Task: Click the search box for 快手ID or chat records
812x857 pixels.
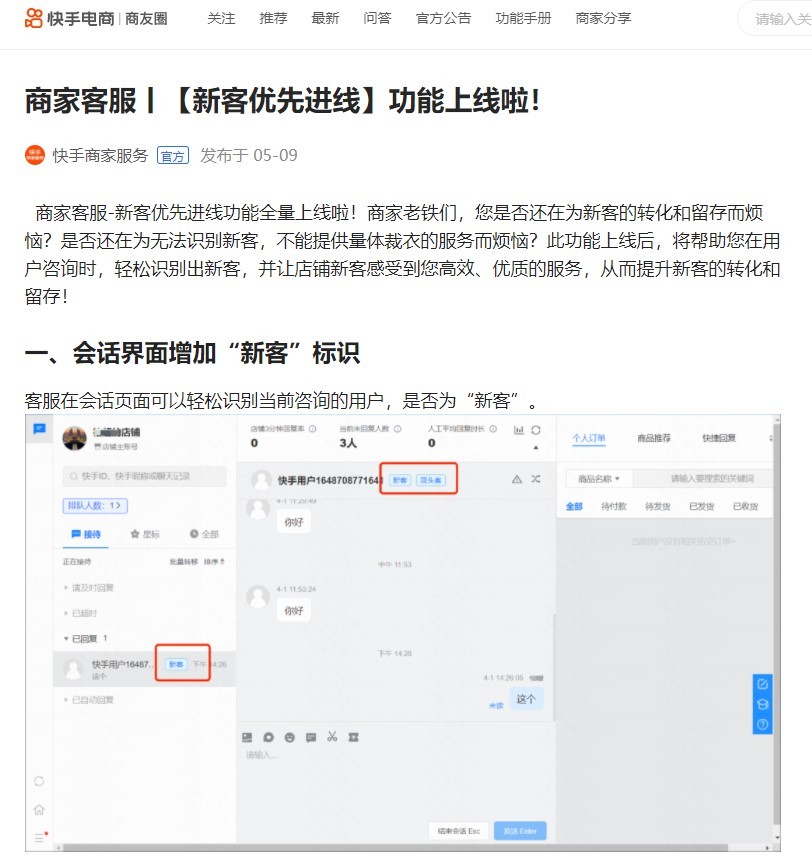Action: pyautogui.click(x=145, y=476)
